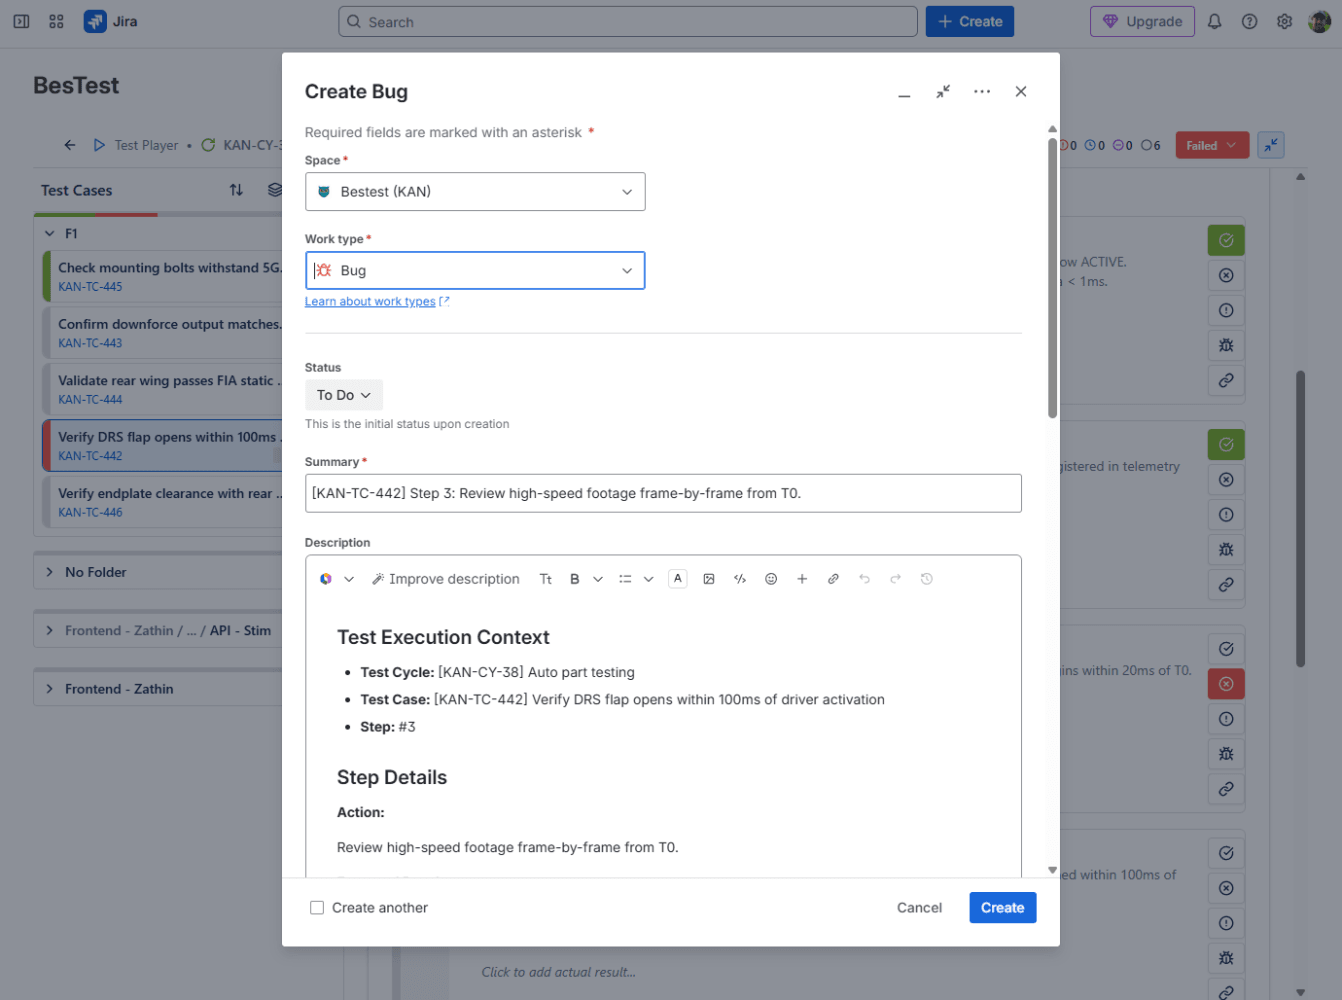The image size is (1342, 1000).
Task: Open the app switcher grid icon
Action: (56, 21)
